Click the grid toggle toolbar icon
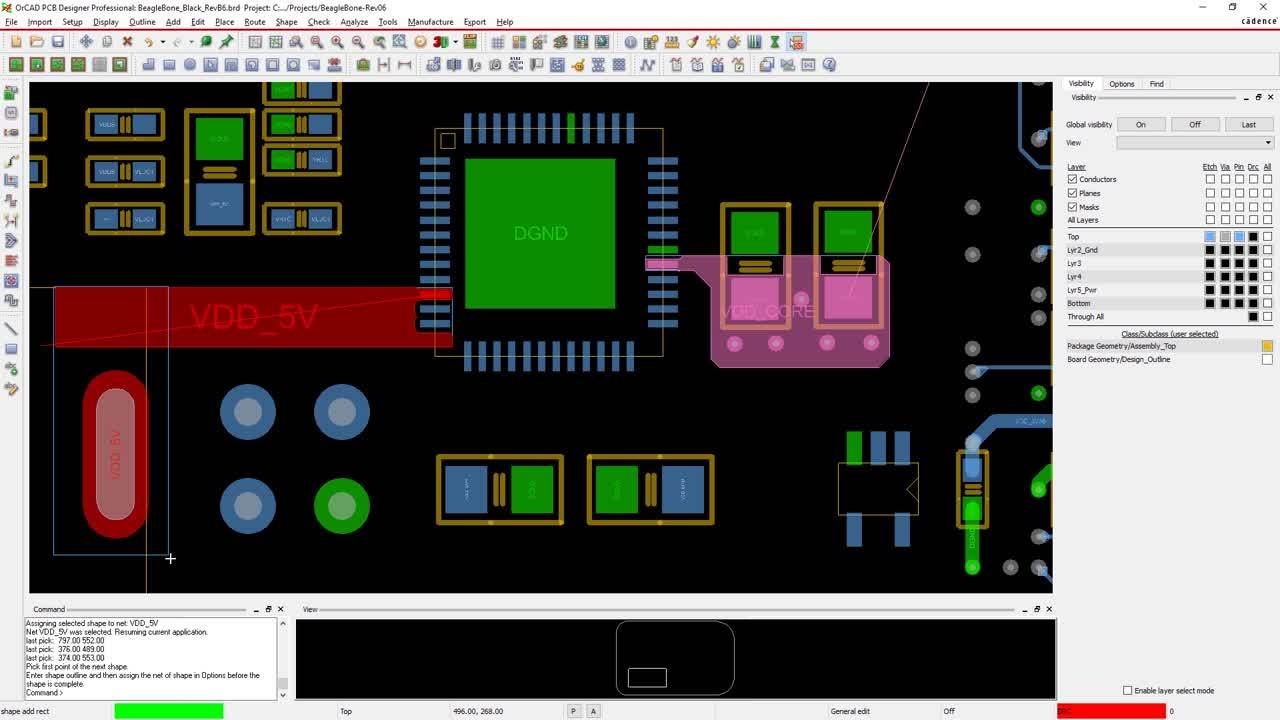Viewport: 1280px width, 720px height. tap(497, 42)
